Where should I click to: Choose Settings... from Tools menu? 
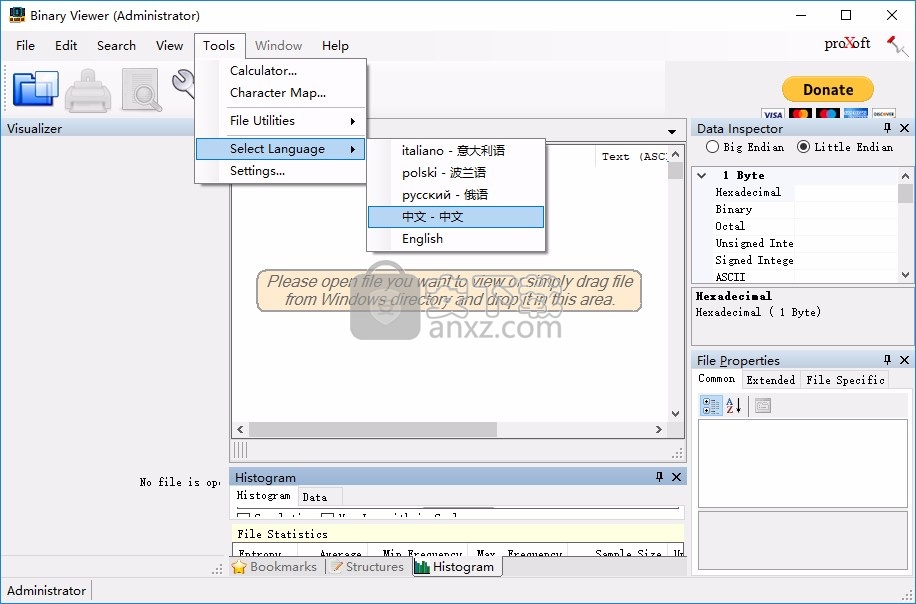pos(280,171)
